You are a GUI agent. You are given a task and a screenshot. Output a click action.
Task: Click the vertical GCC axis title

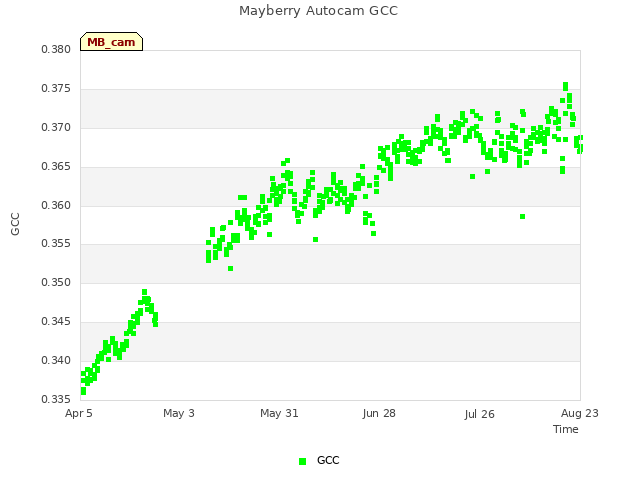coord(15,224)
